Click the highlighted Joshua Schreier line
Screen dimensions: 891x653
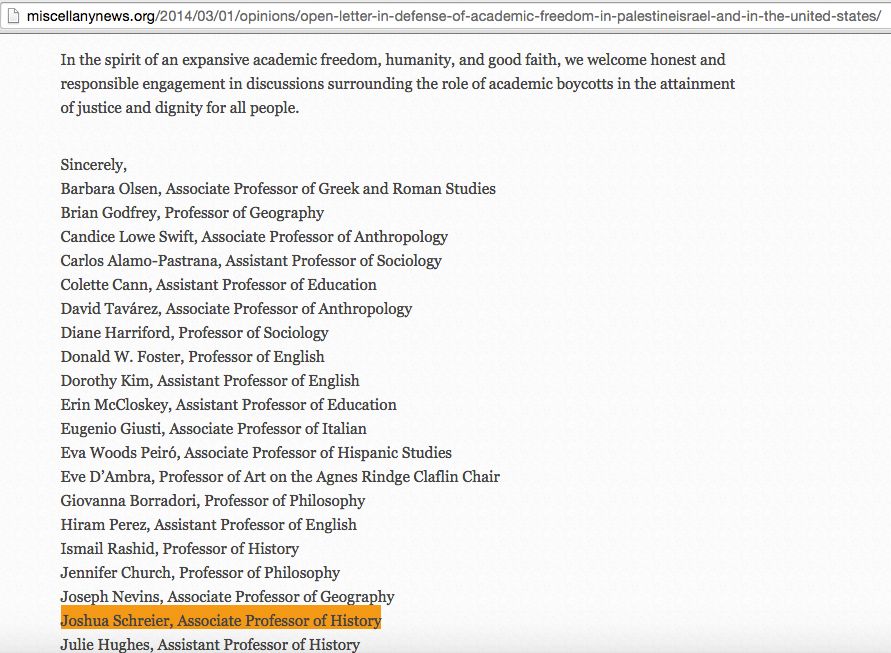tap(221, 621)
